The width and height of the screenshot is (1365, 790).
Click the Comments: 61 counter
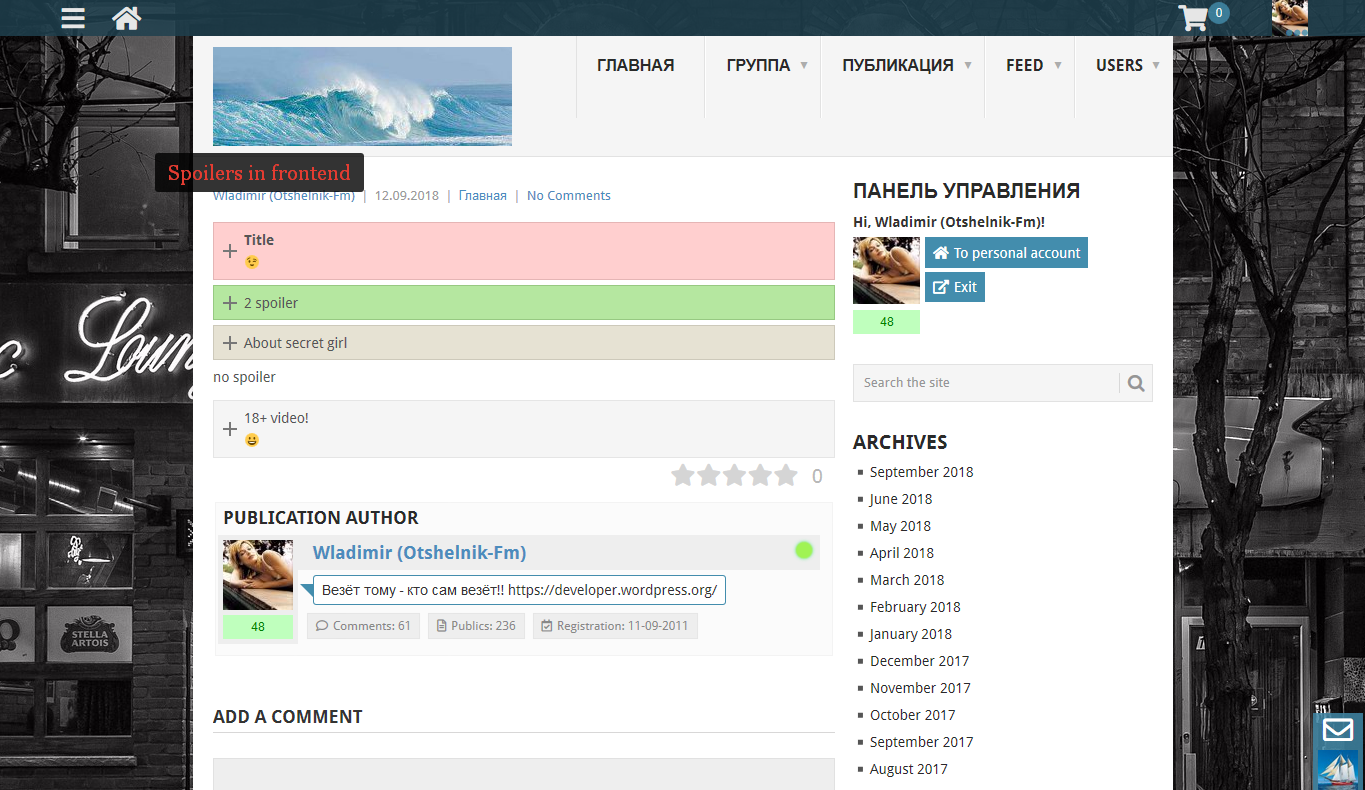363,626
